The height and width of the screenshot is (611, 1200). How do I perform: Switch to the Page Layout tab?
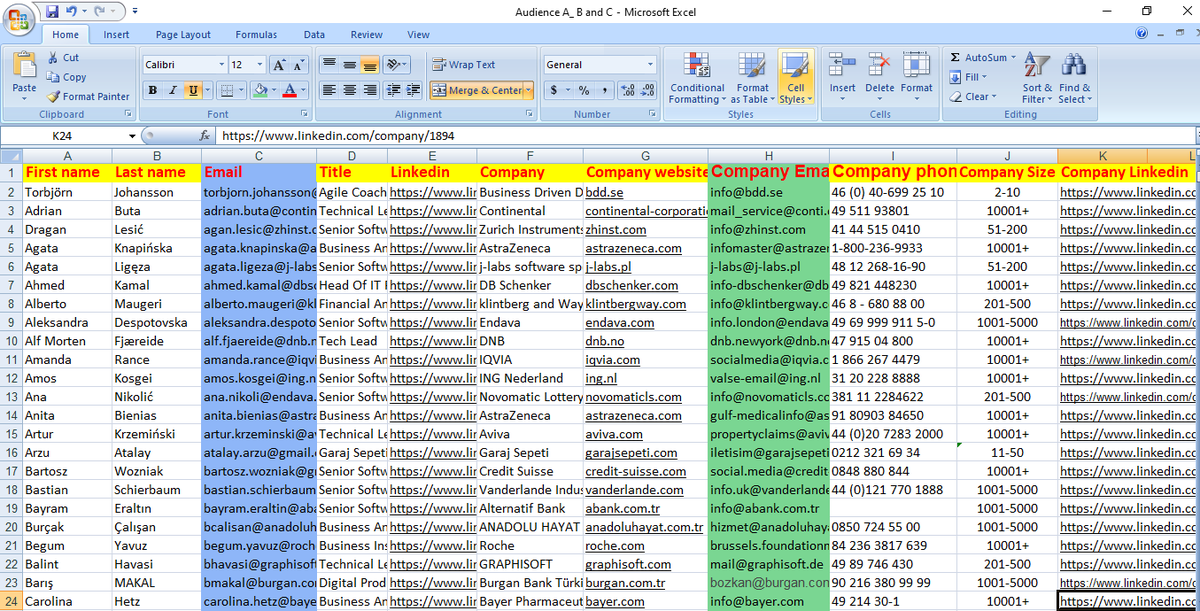point(183,34)
